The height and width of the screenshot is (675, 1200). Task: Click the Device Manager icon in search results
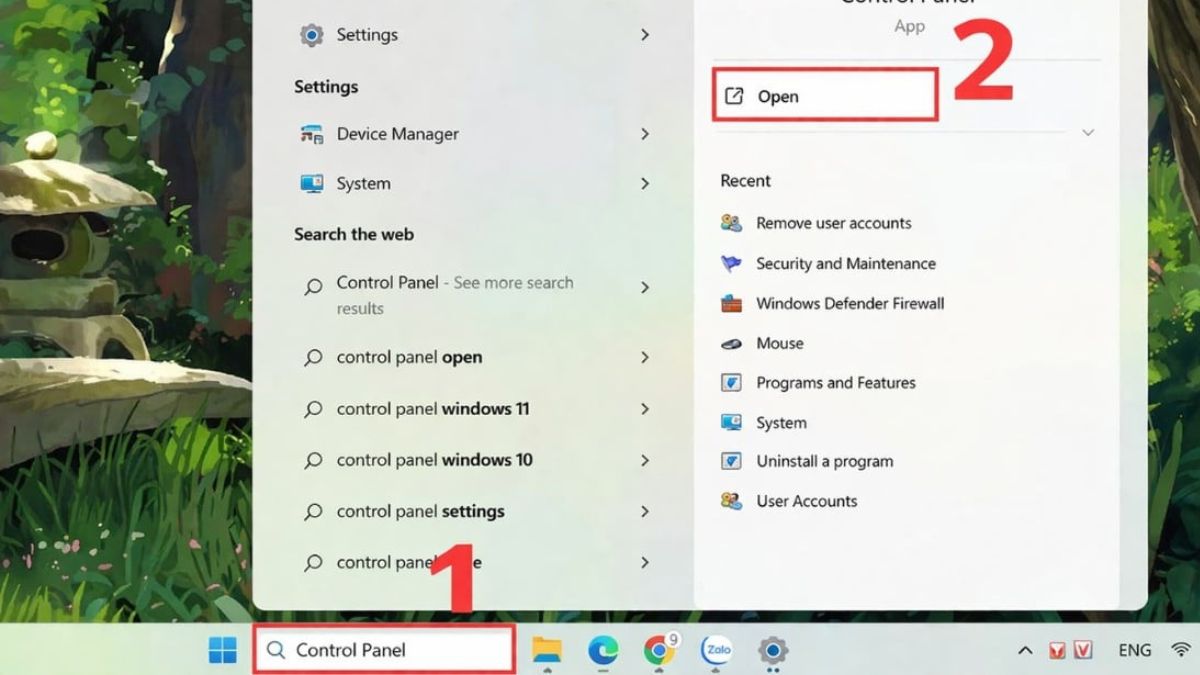[x=311, y=134]
